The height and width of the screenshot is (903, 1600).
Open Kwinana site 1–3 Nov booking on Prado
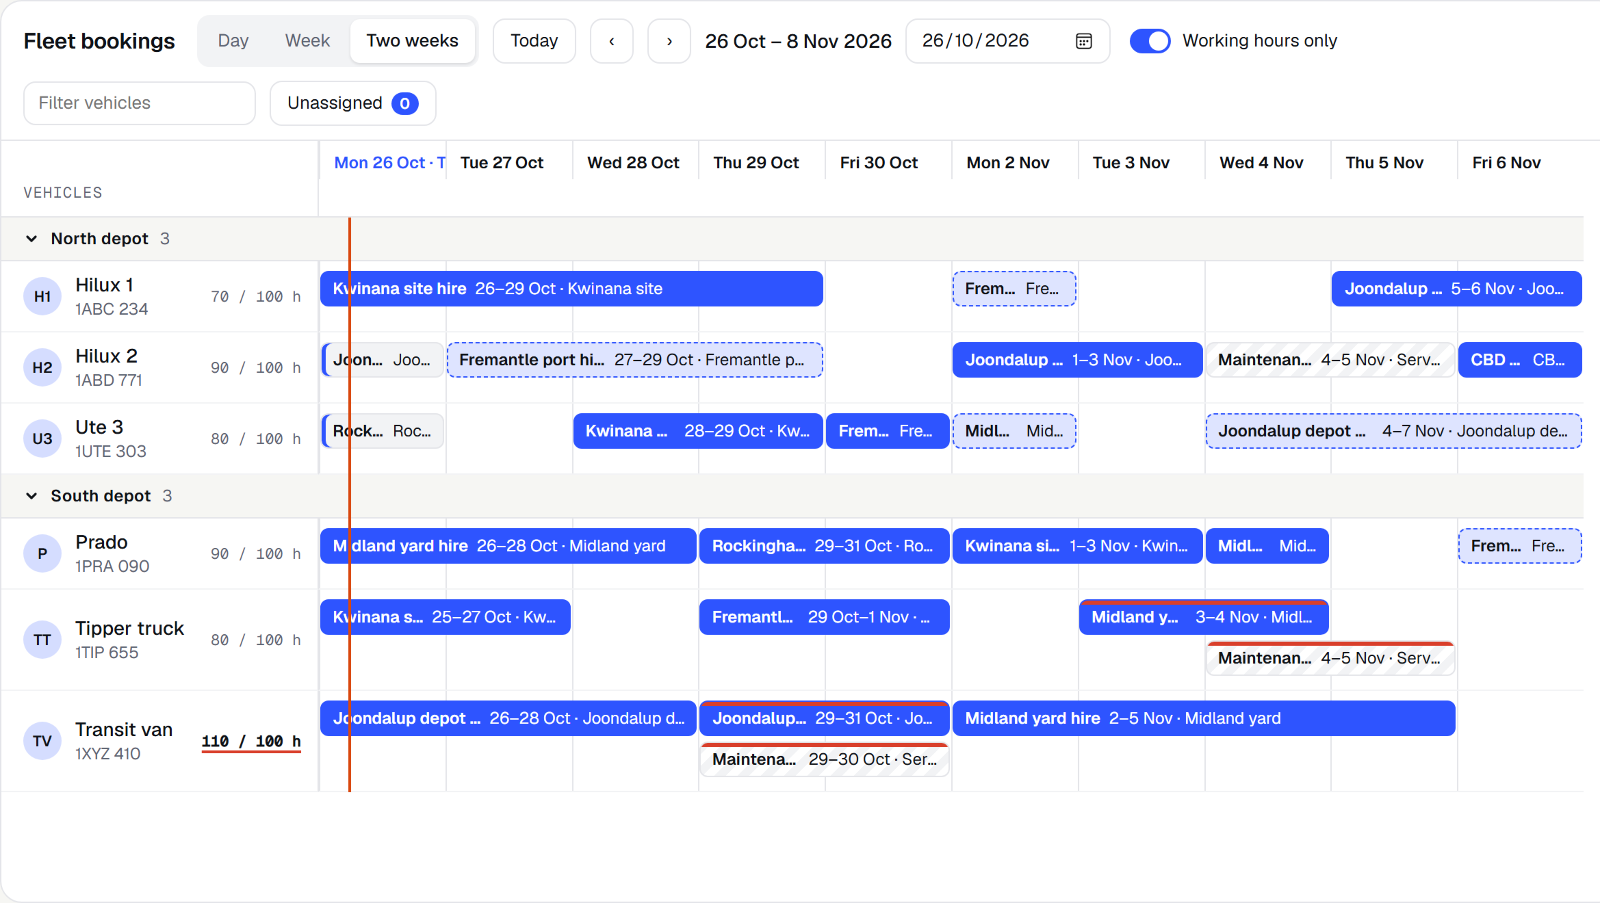(1077, 546)
